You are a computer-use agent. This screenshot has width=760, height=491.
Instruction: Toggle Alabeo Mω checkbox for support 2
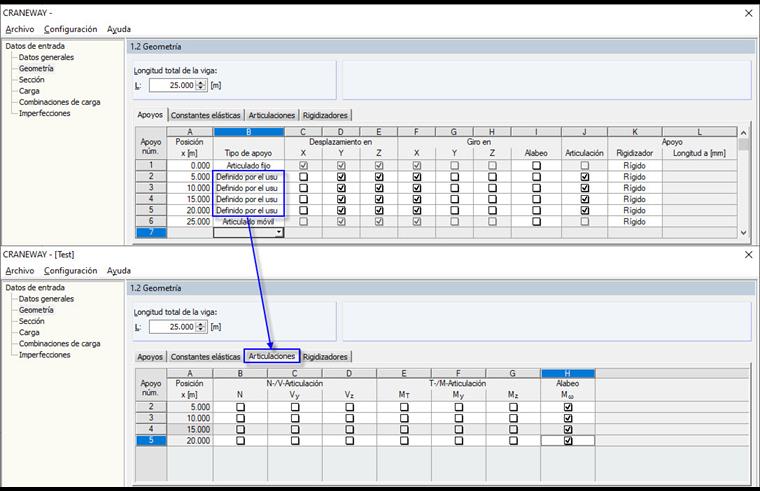click(x=568, y=407)
